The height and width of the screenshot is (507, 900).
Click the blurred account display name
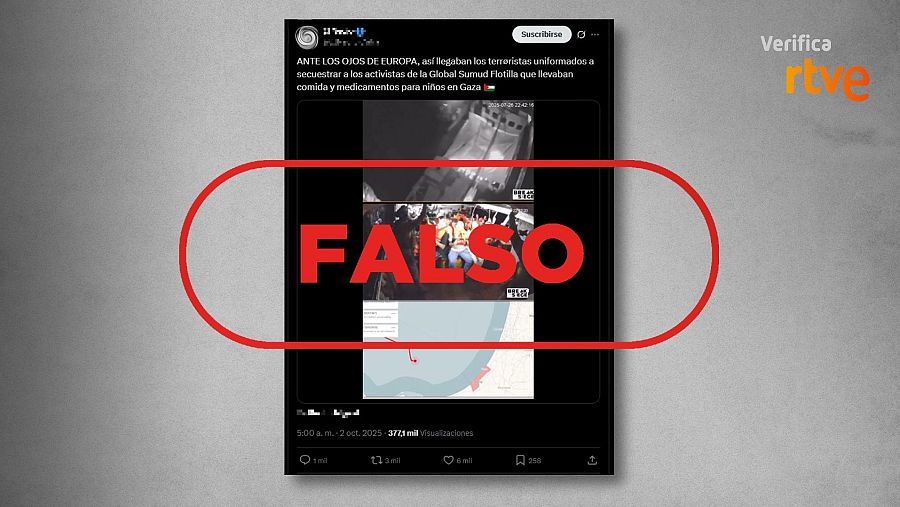point(344,32)
